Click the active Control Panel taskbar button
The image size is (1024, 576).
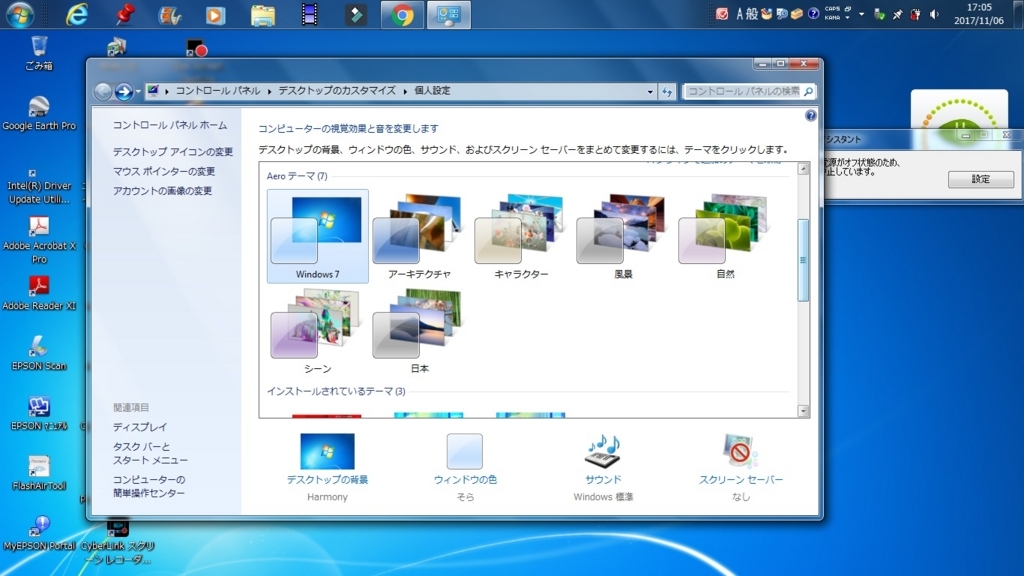(x=449, y=15)
